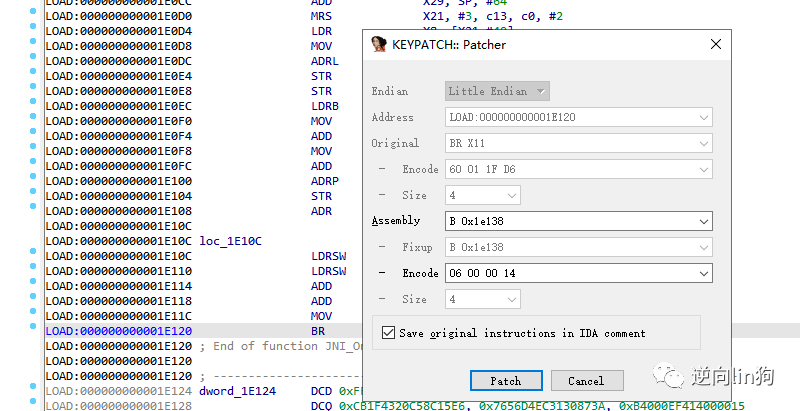Screen dimensions: 800x411
Task: Toggle Save original instructions in IDA comment
Action: (388, 333)
